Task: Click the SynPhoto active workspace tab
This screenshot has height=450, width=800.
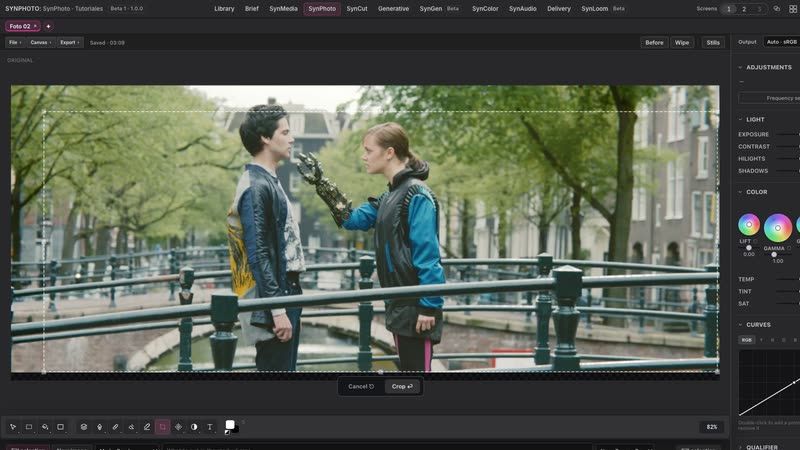Action: (x=322, y=9)
